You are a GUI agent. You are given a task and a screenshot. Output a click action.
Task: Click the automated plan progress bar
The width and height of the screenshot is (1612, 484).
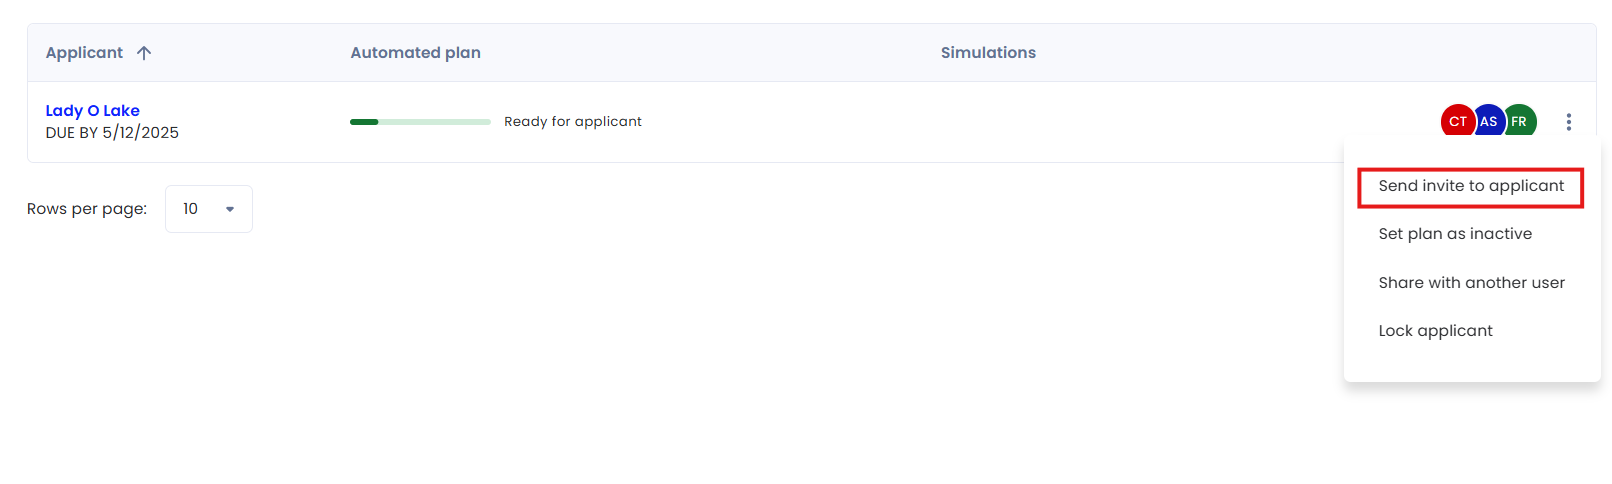[420, 122]
